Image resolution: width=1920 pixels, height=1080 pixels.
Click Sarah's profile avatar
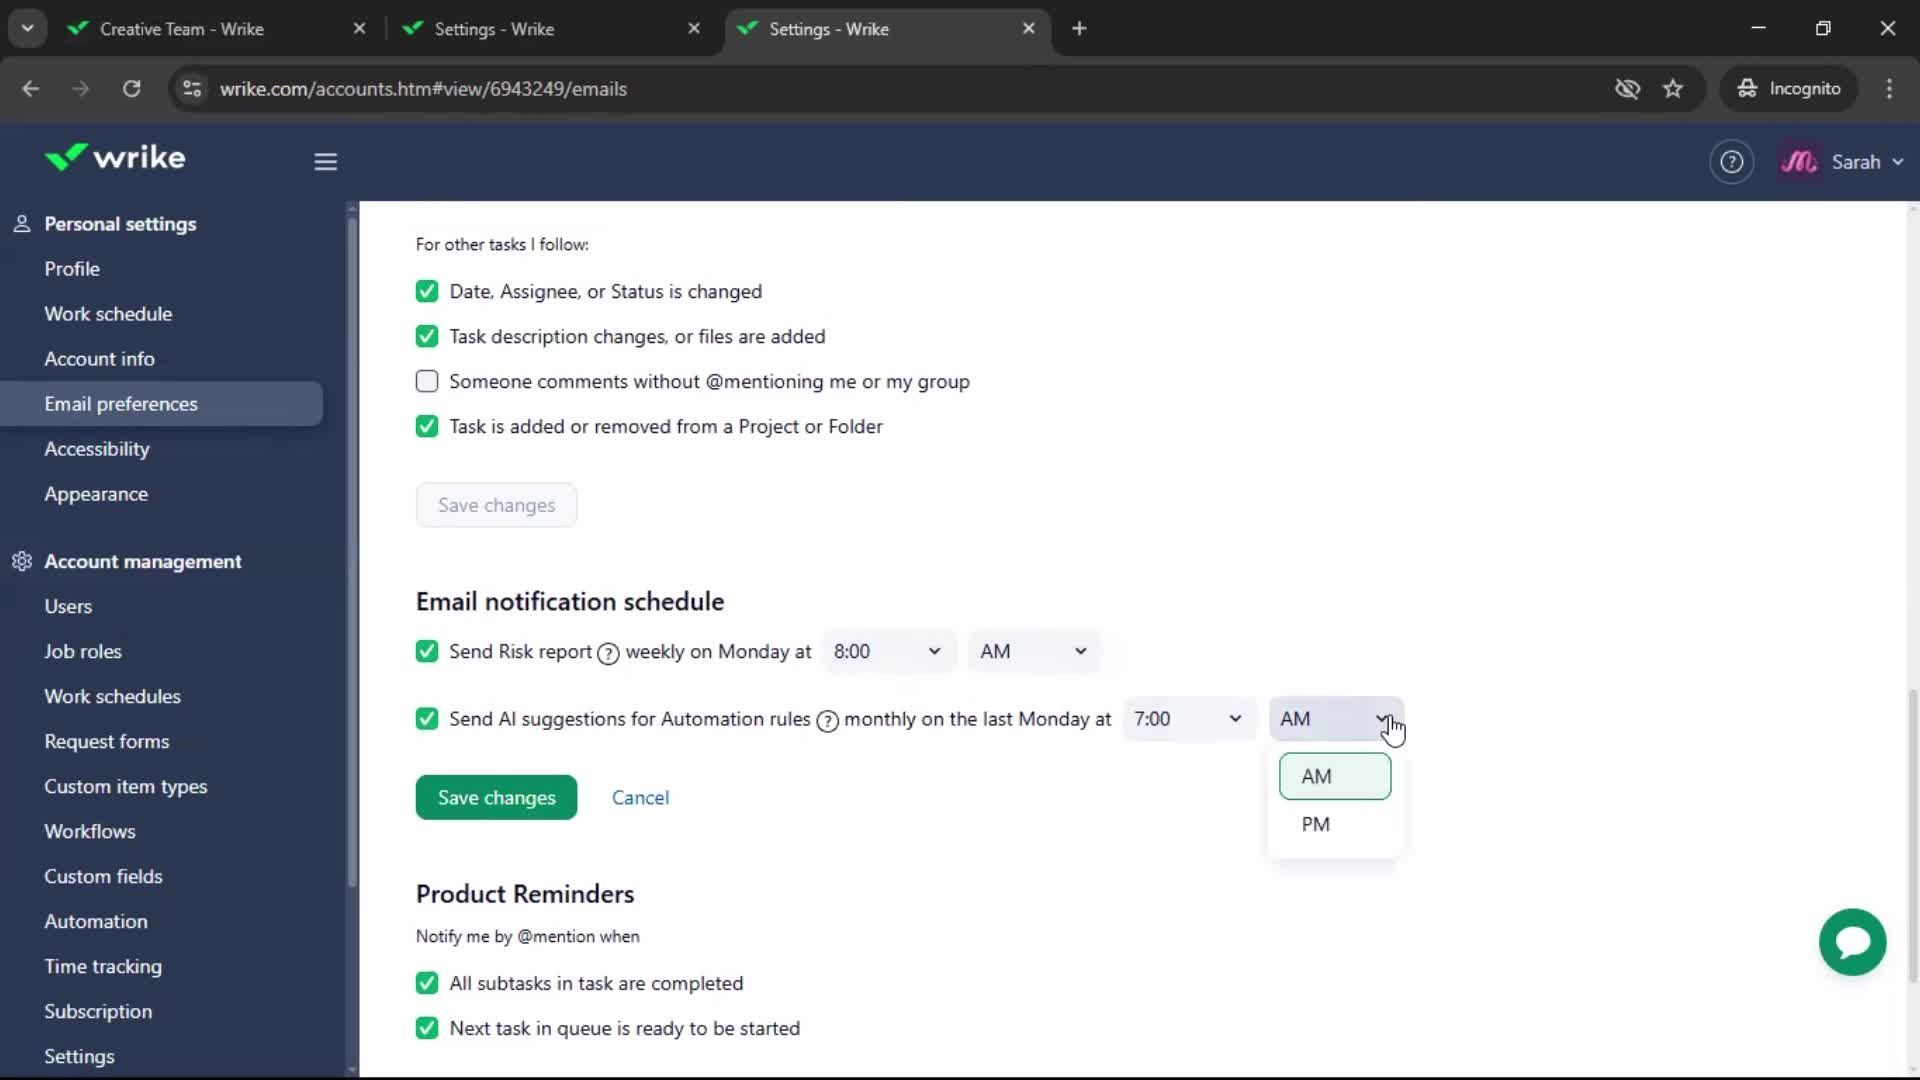1799,161
